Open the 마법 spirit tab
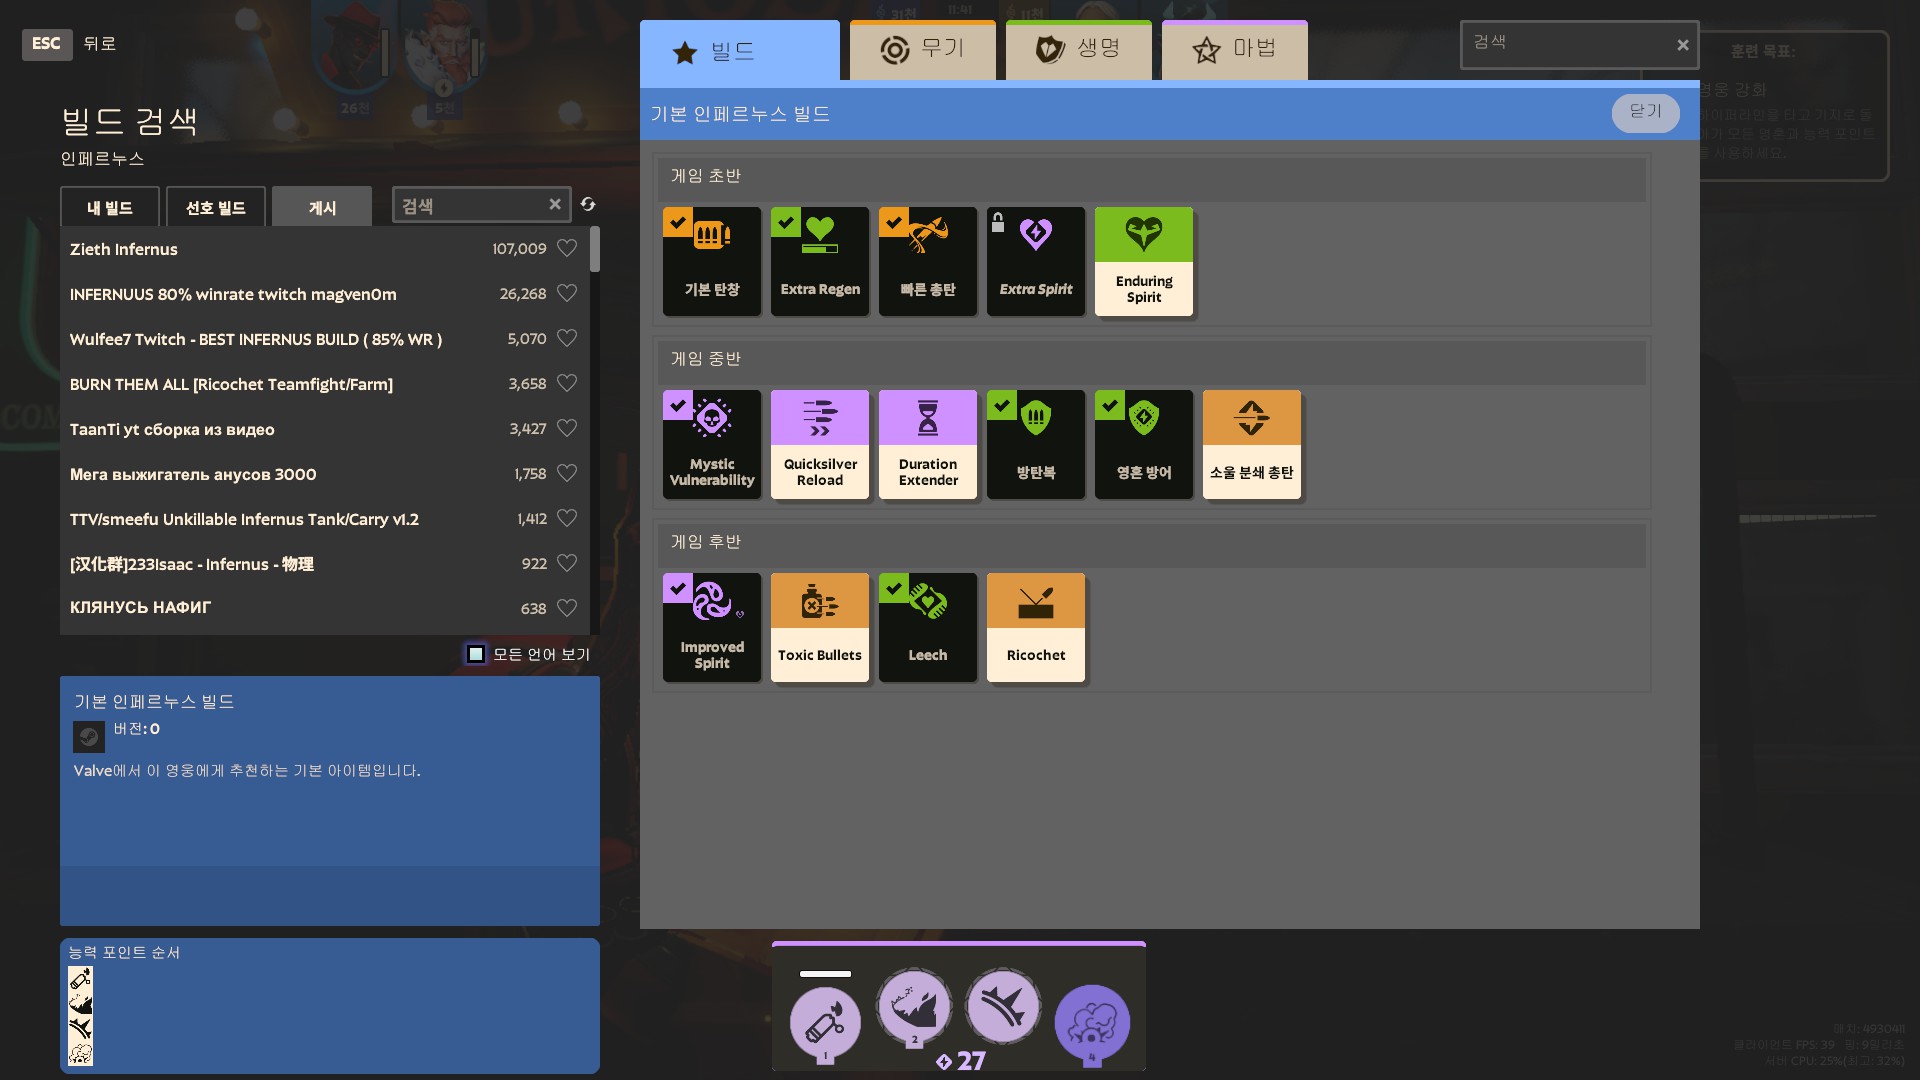Viewport: 1920px width, 1080px height. 1235,50
